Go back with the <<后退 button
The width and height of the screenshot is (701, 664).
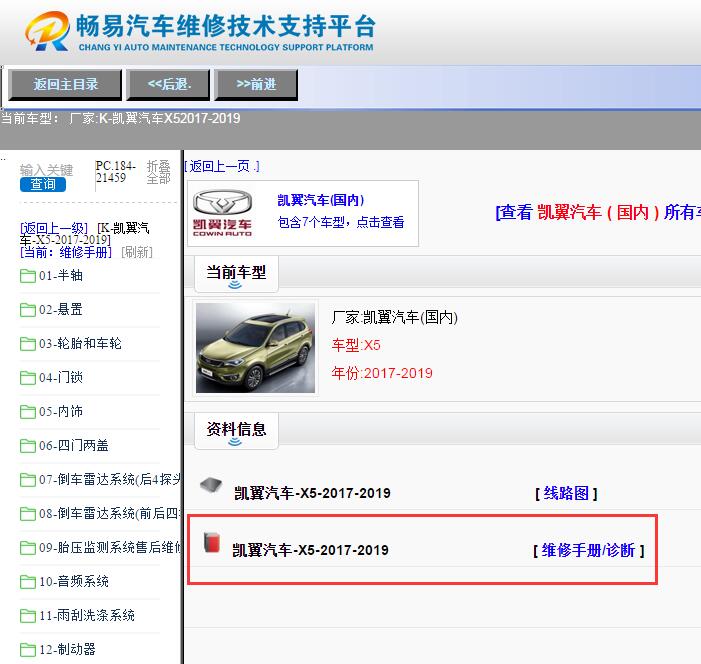coord(168,84)
